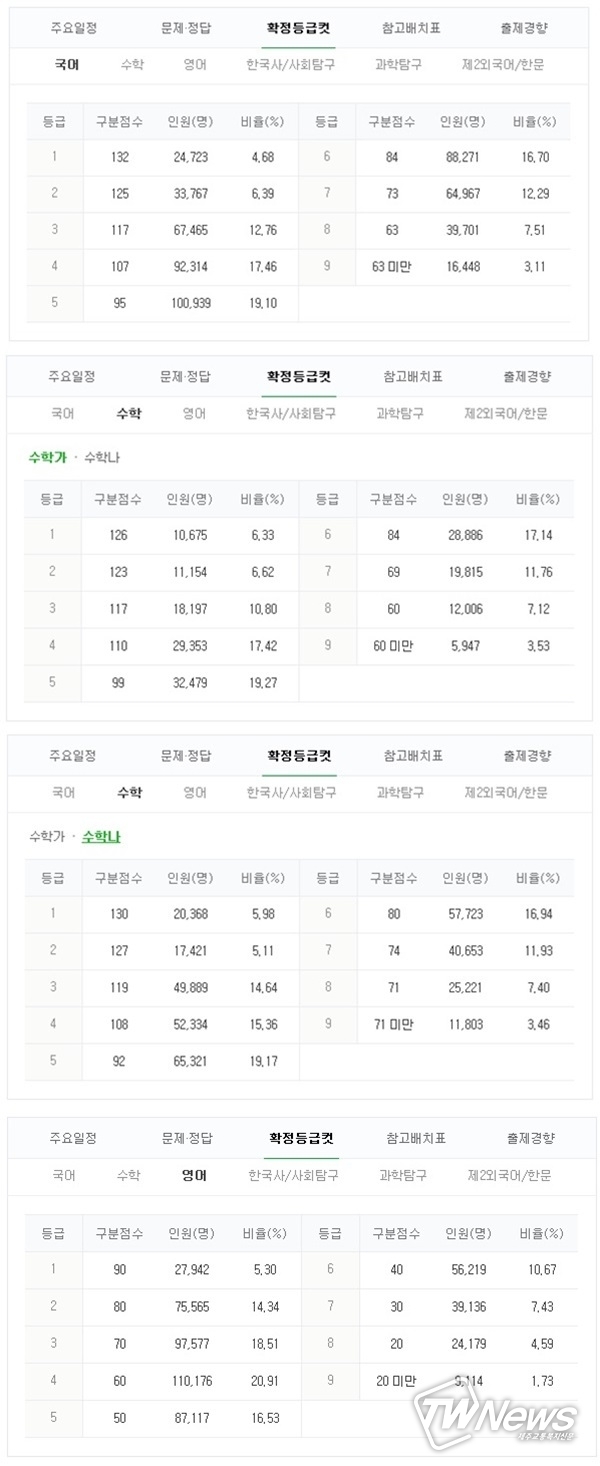Switch to 수학가 from the 수학나 table

tap(48, 836)
